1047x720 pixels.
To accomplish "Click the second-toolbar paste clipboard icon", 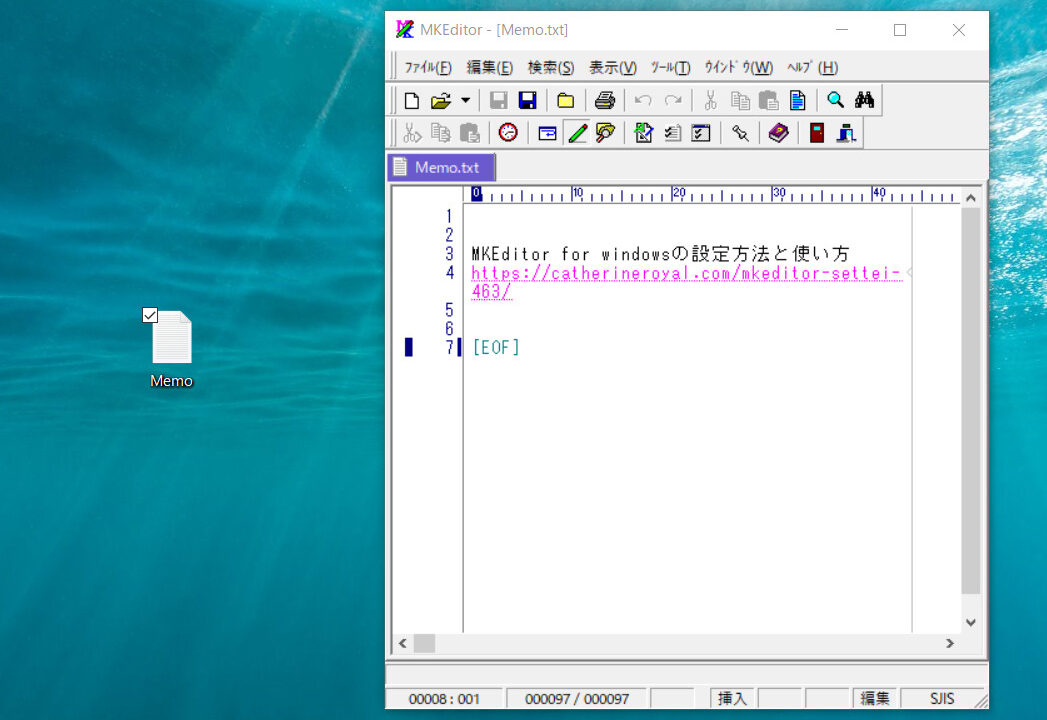I will coord(469,133).
